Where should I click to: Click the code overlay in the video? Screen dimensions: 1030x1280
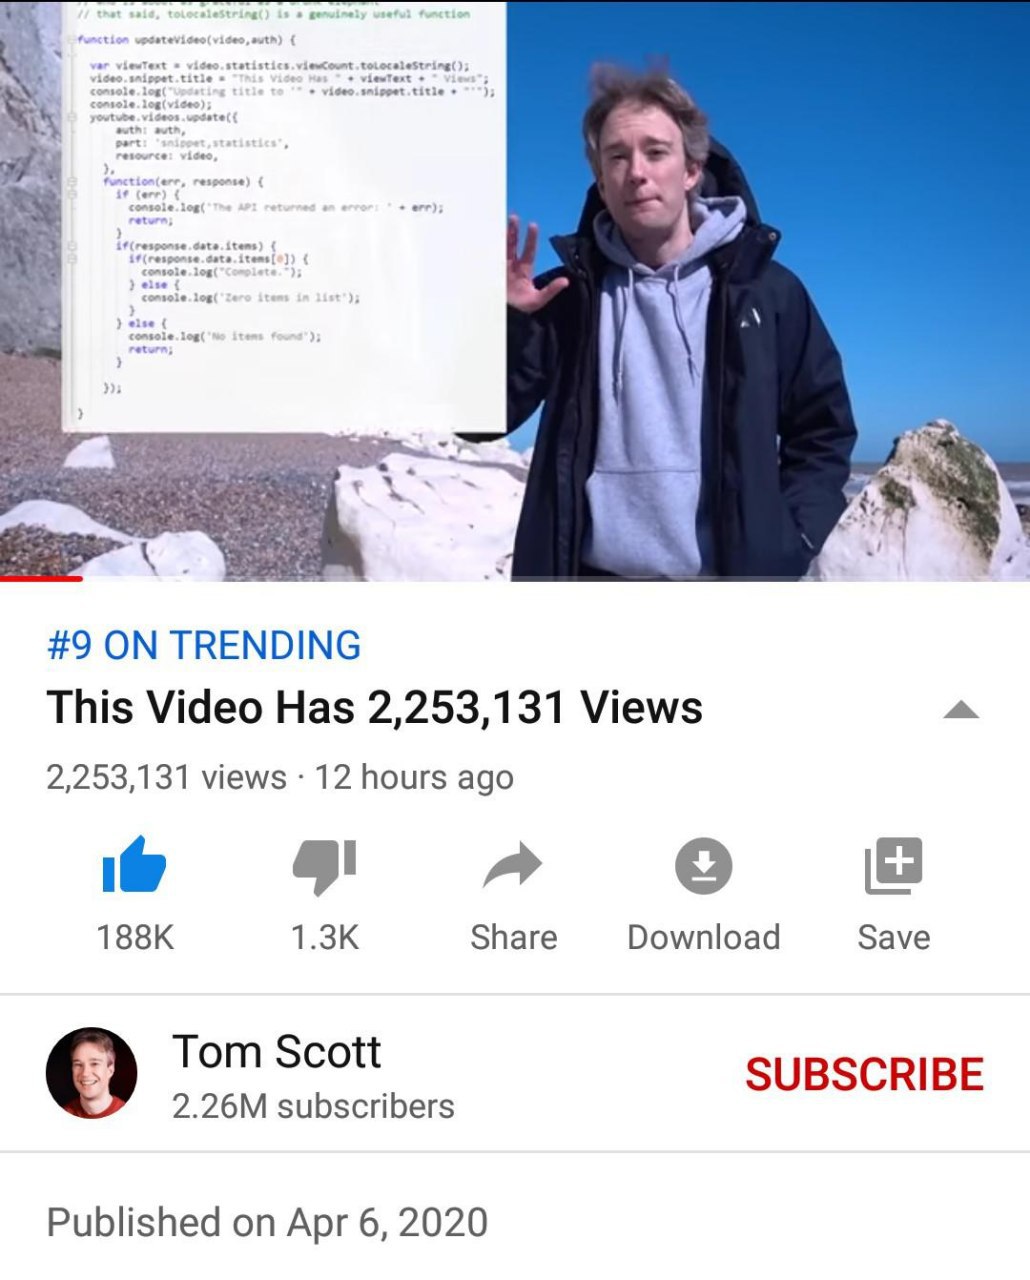284,216
